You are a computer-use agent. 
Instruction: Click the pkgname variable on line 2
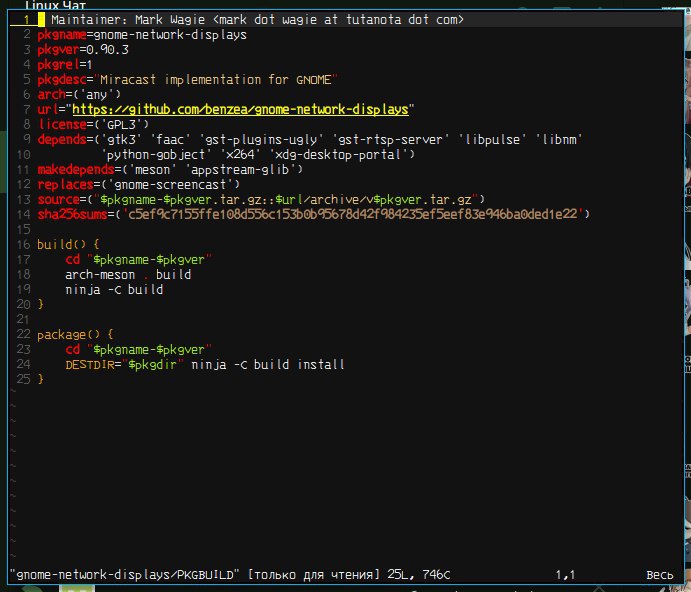pos(62,35)
